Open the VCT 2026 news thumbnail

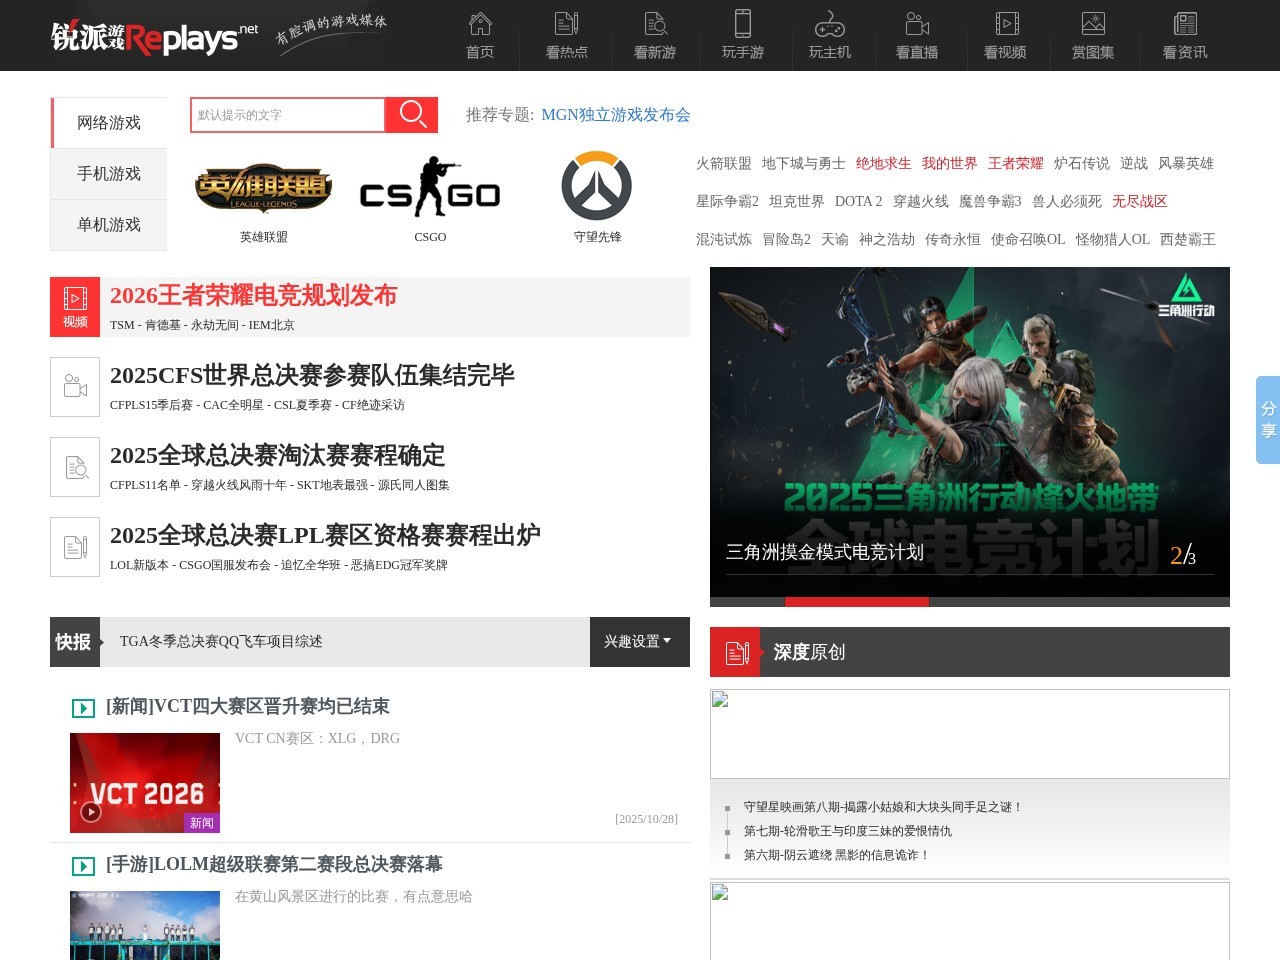point(145,783)
